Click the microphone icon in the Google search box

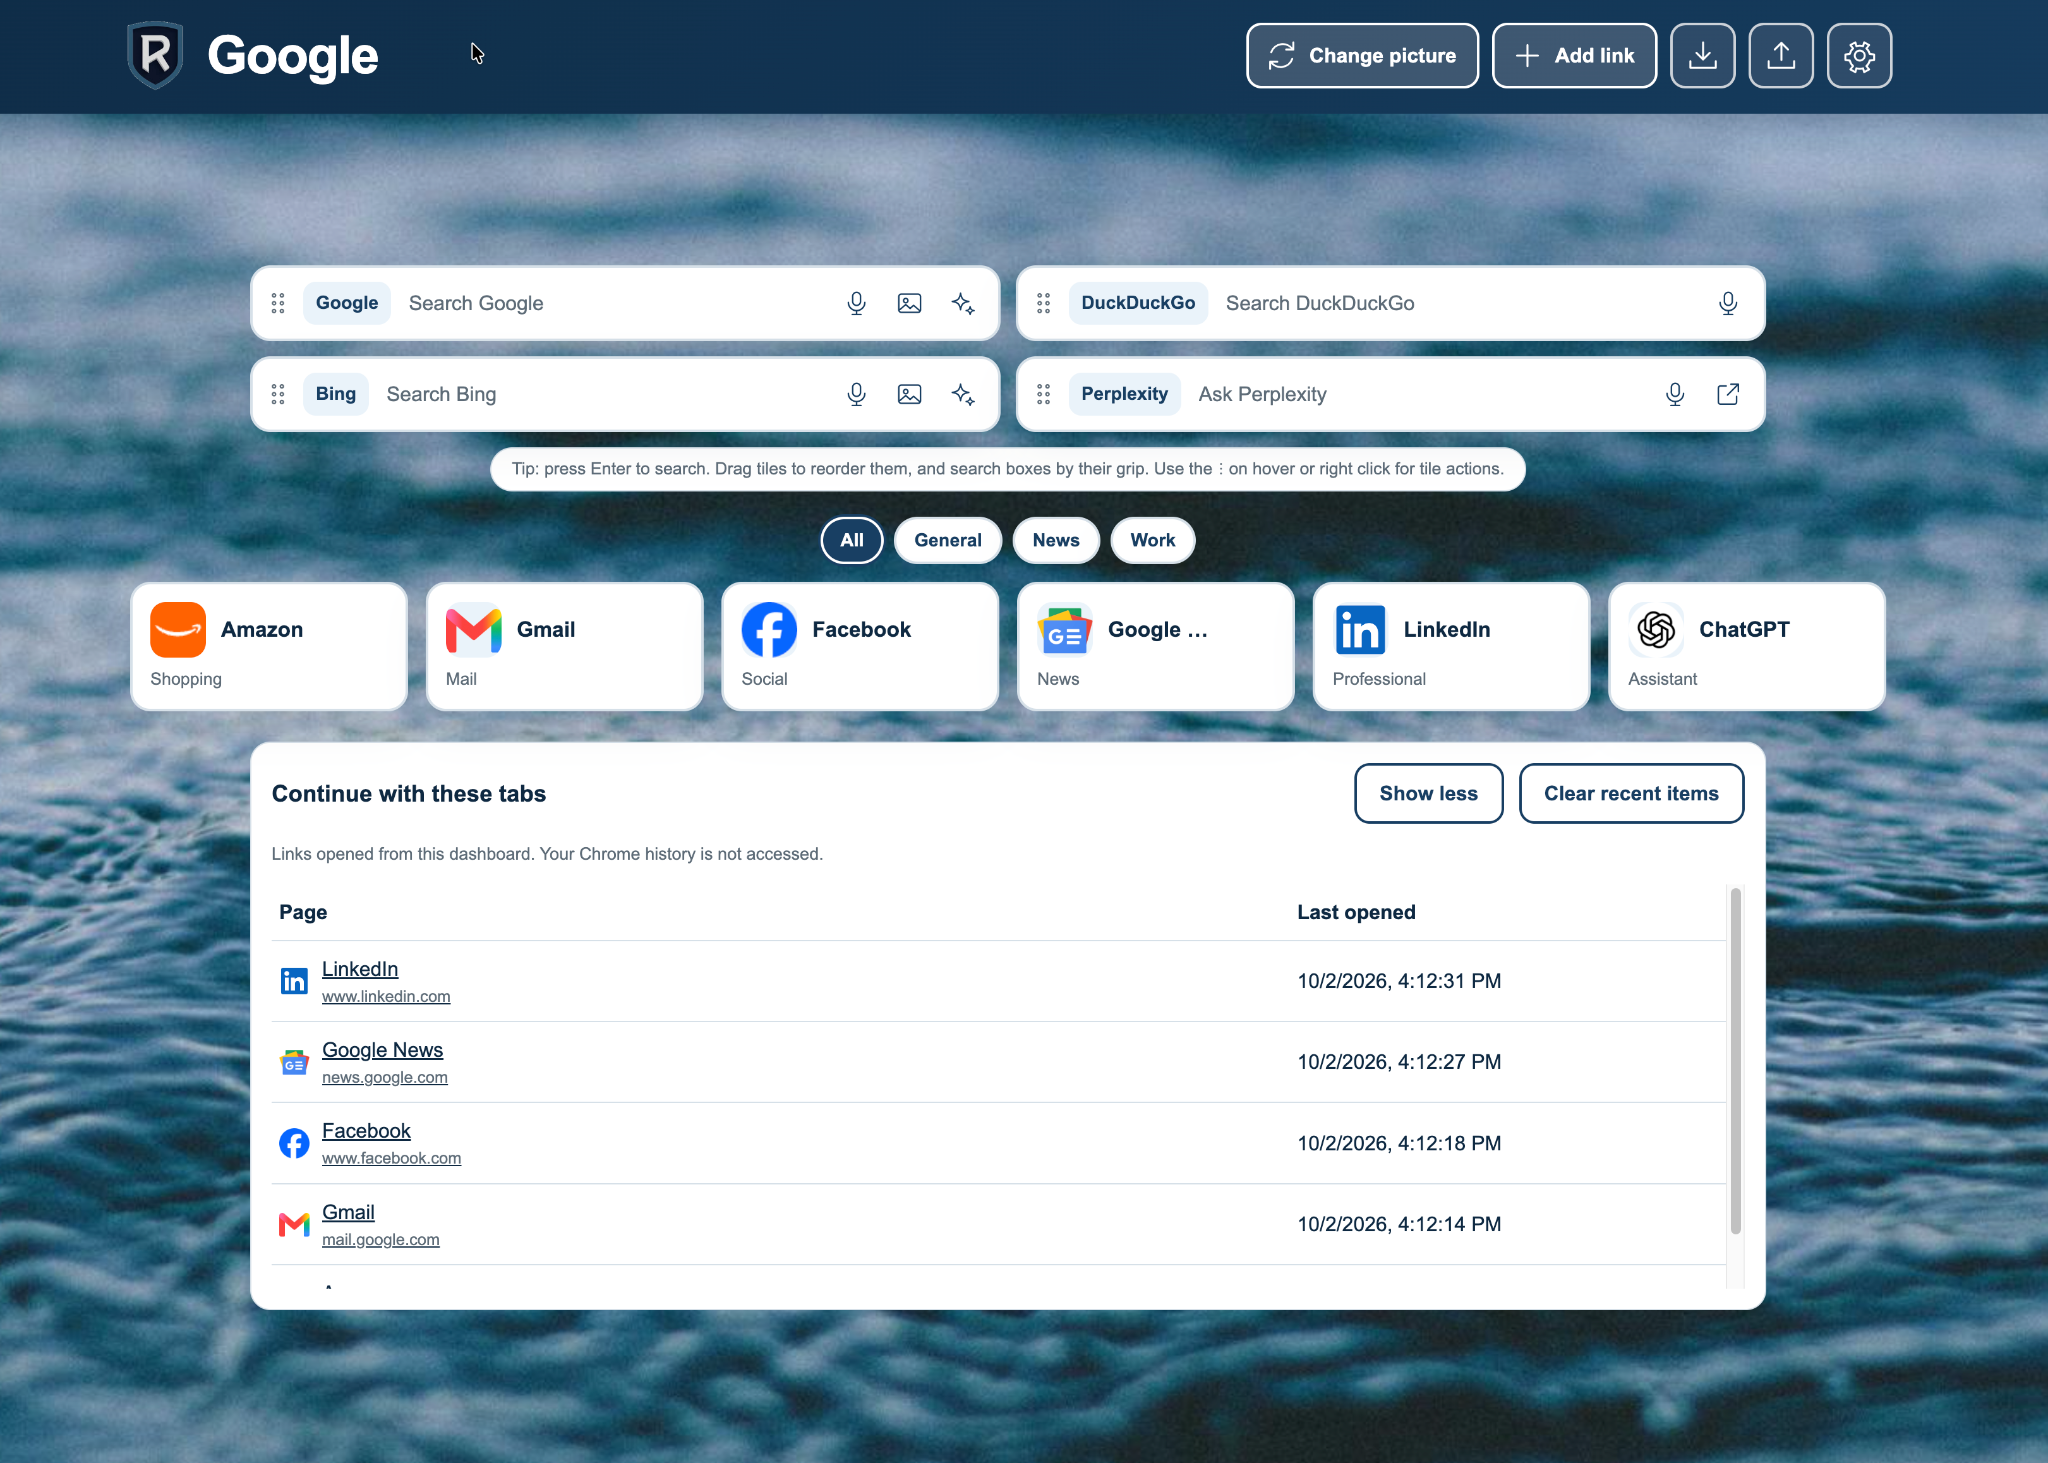click(856, 303)
